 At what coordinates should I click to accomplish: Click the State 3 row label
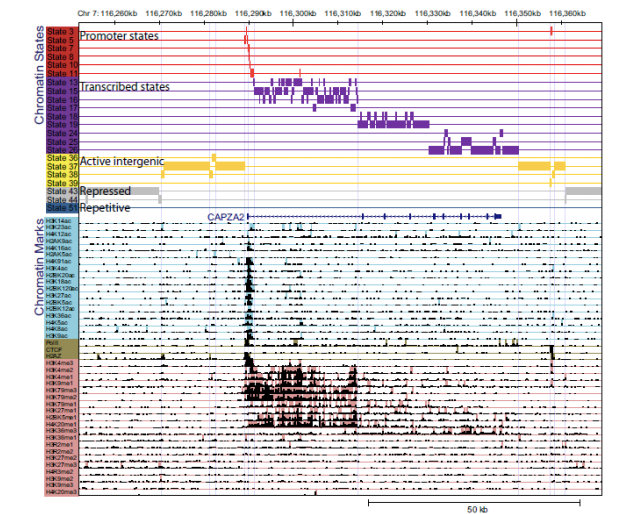pos(60,31)
